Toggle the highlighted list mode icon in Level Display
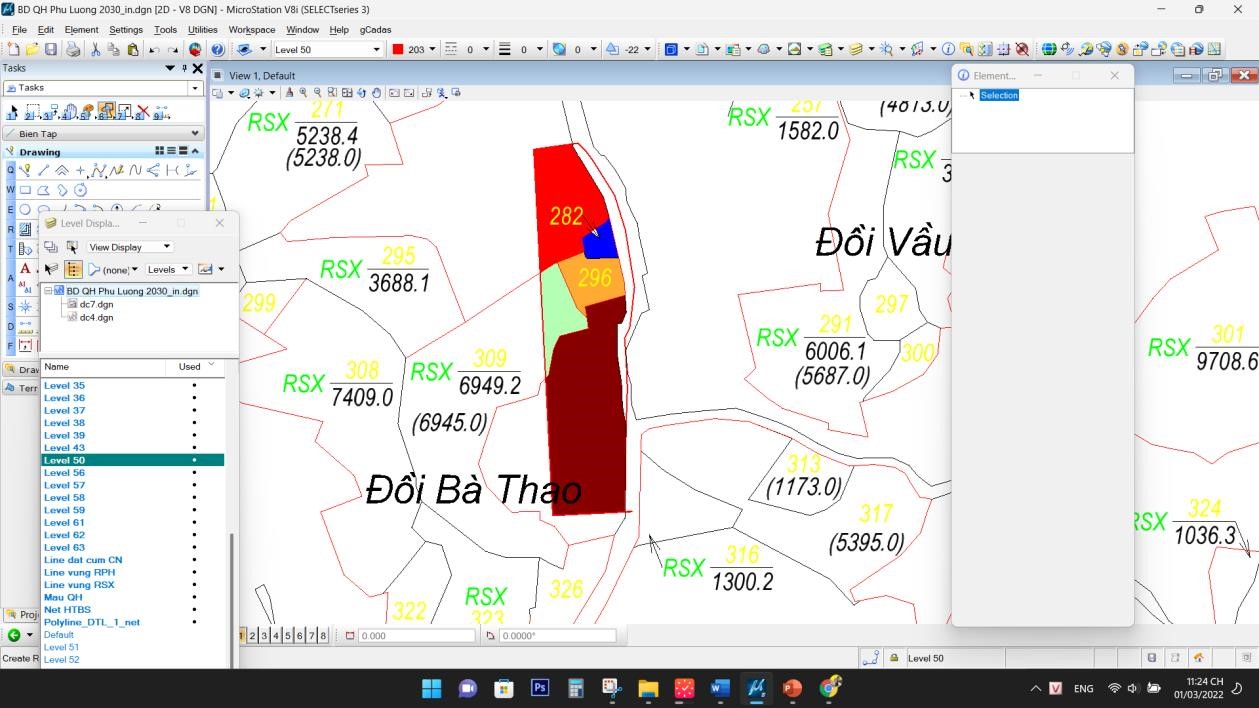 [73, 269]
